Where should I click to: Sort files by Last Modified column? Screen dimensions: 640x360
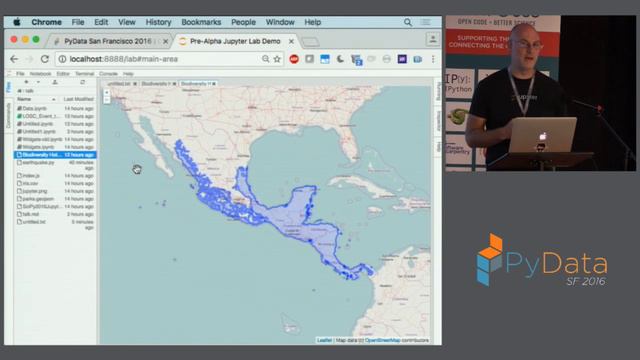coord(78,99)
